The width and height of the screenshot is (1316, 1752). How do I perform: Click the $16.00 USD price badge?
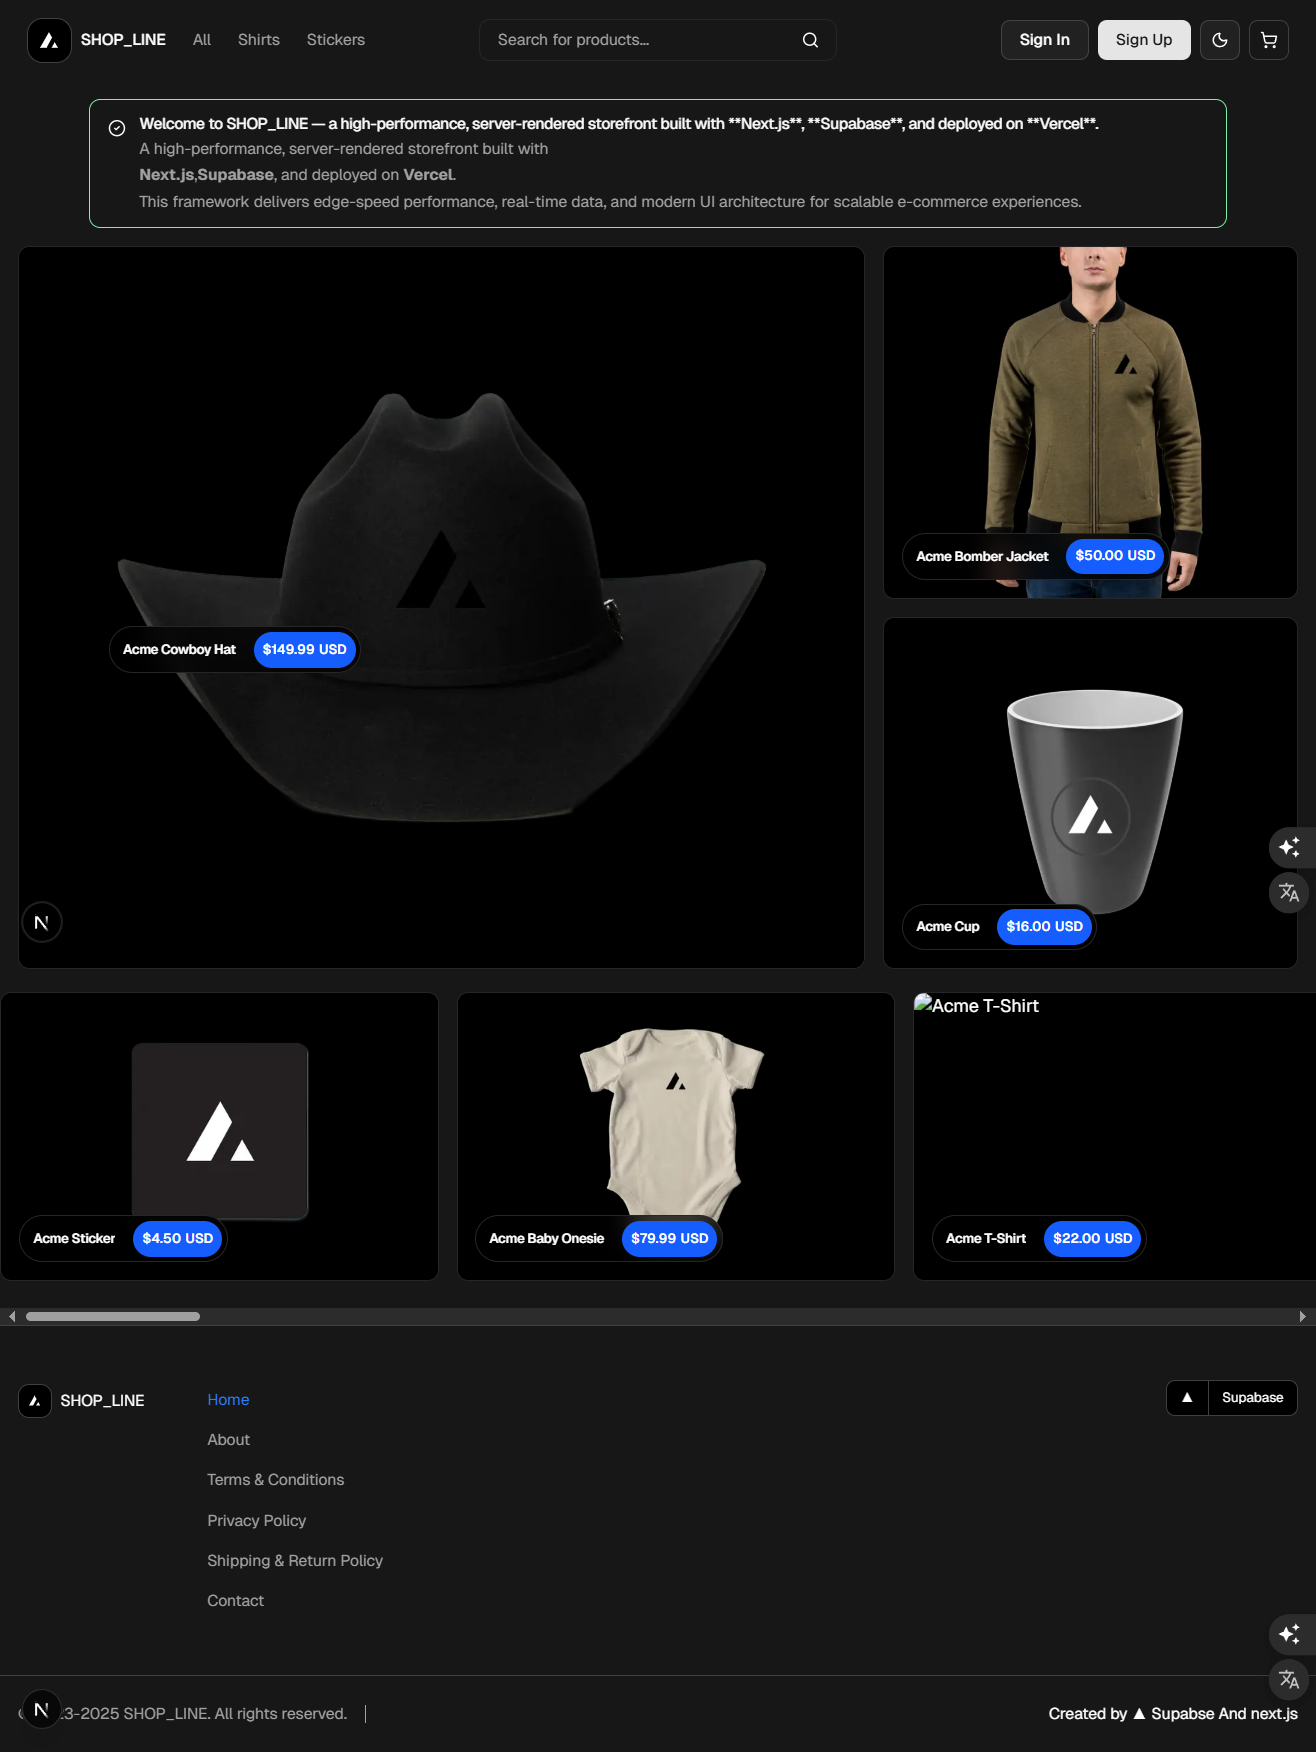[x=1045, y=927]
